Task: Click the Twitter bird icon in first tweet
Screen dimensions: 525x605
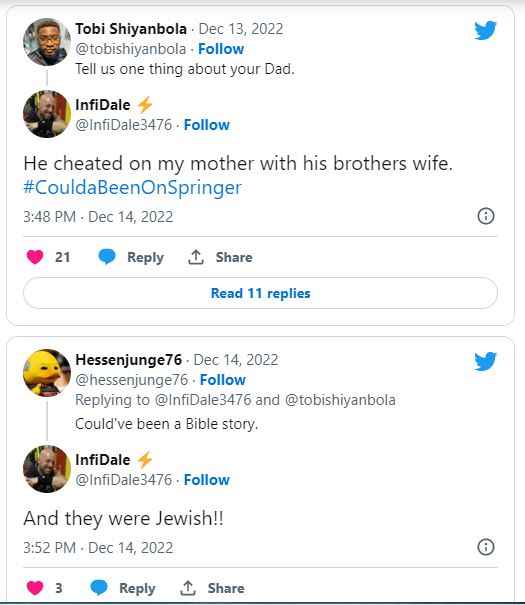Action: 485,30
